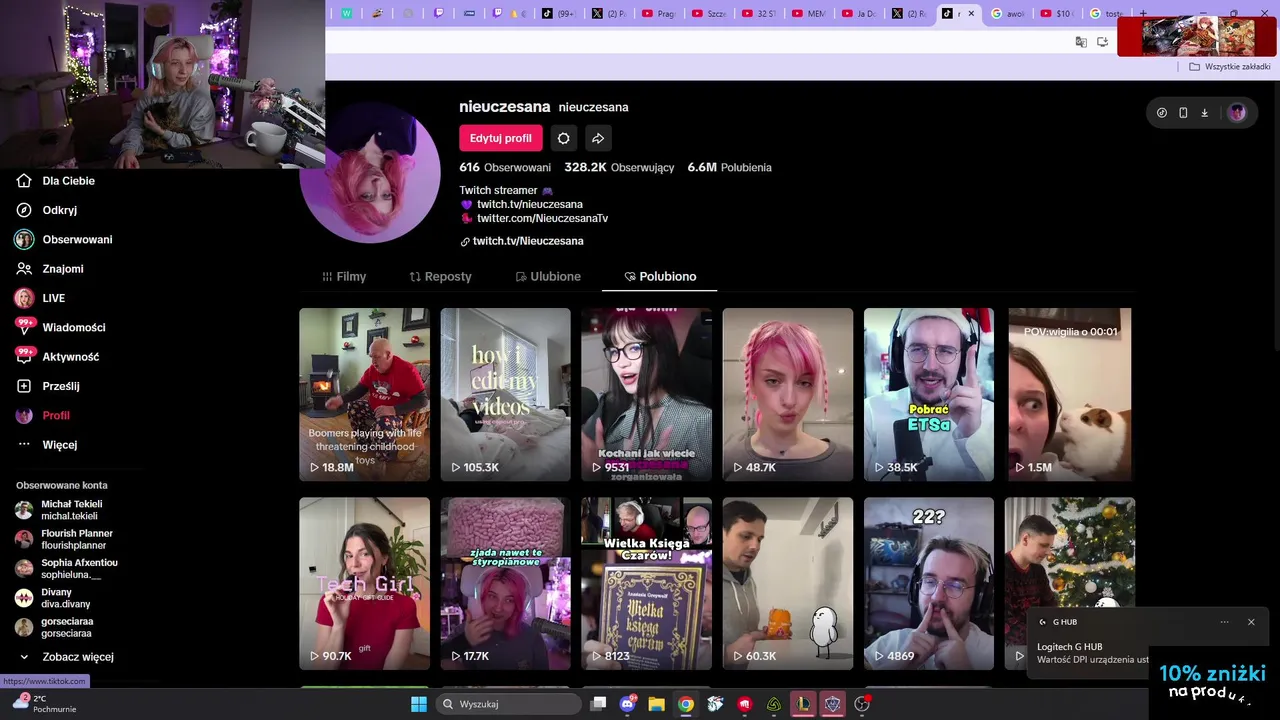The image size is (1280, 720).
Task: Open Profil in the sidebar
Action: point(43,415)
